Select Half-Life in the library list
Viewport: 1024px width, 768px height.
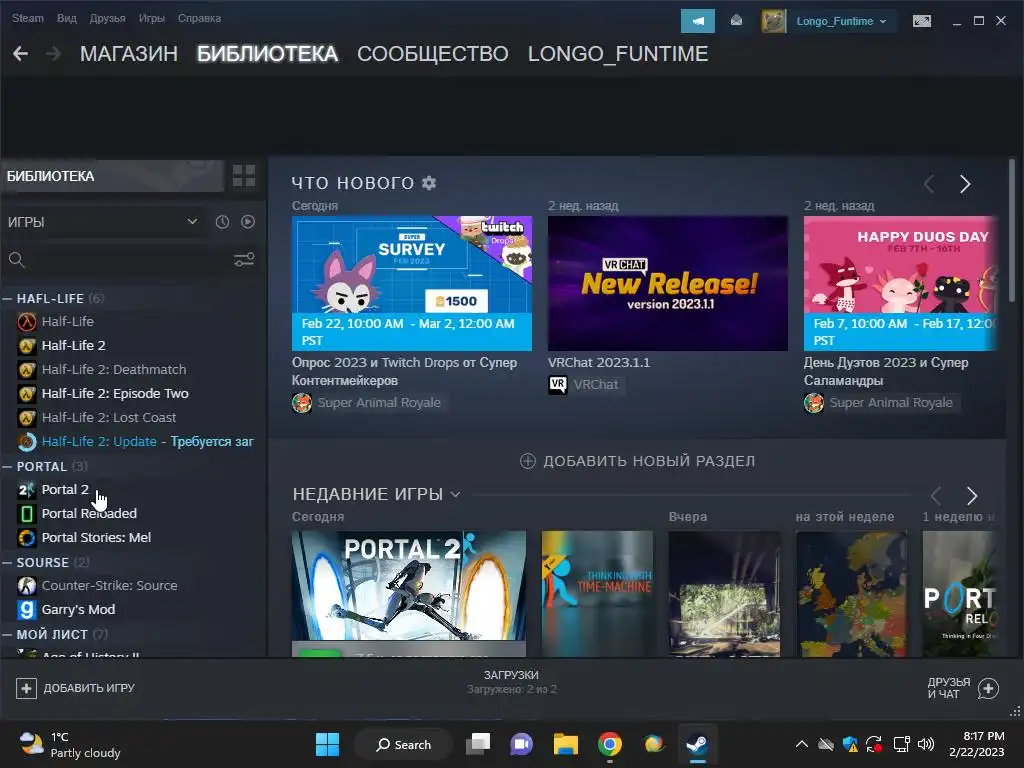(68, 321)
